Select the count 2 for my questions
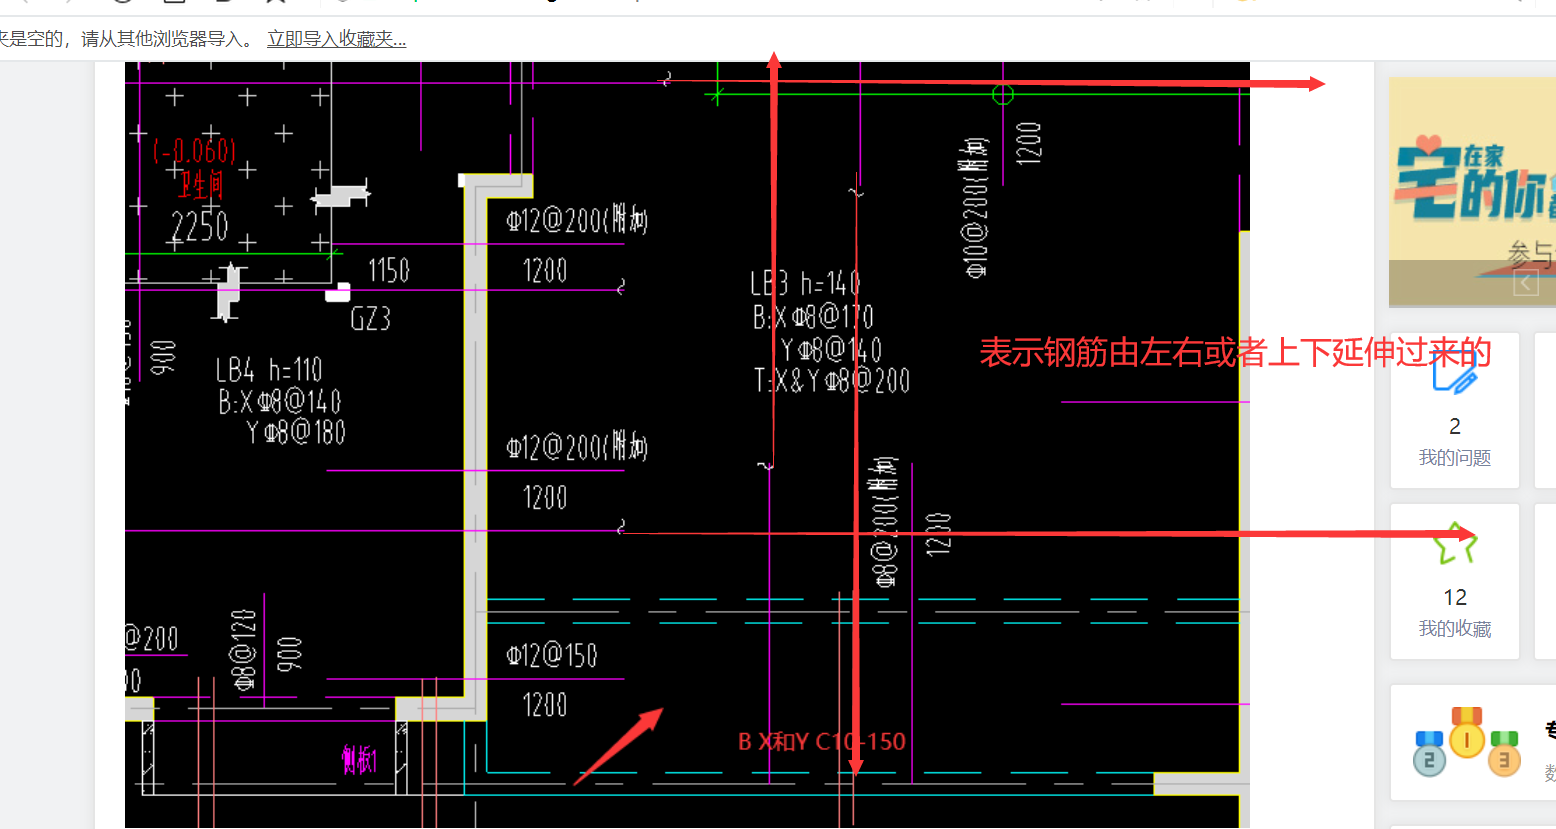1556x829 pixels. point(1455,426)
